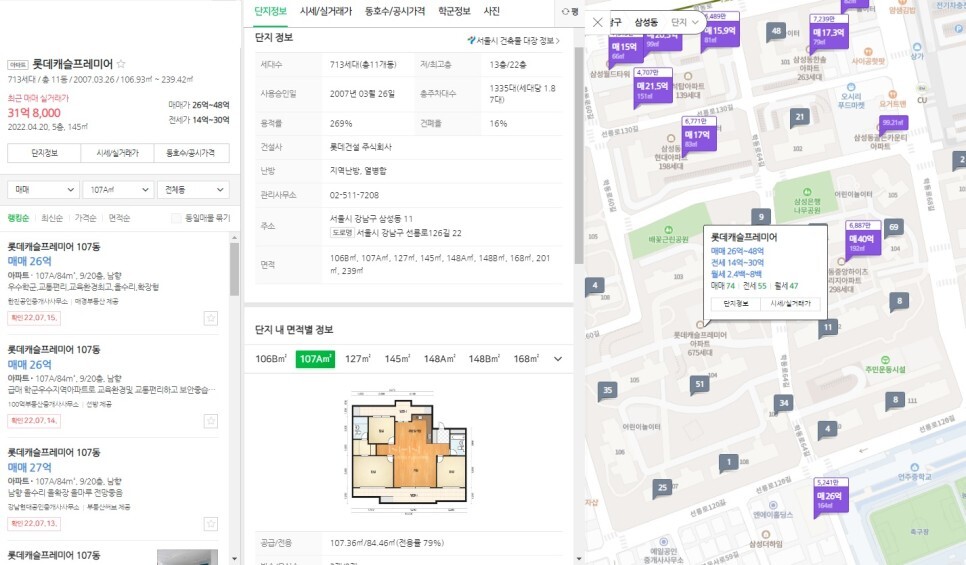
Task: Select map cluster marker 21
Action: pyautogui.click(x=800, y=116)
